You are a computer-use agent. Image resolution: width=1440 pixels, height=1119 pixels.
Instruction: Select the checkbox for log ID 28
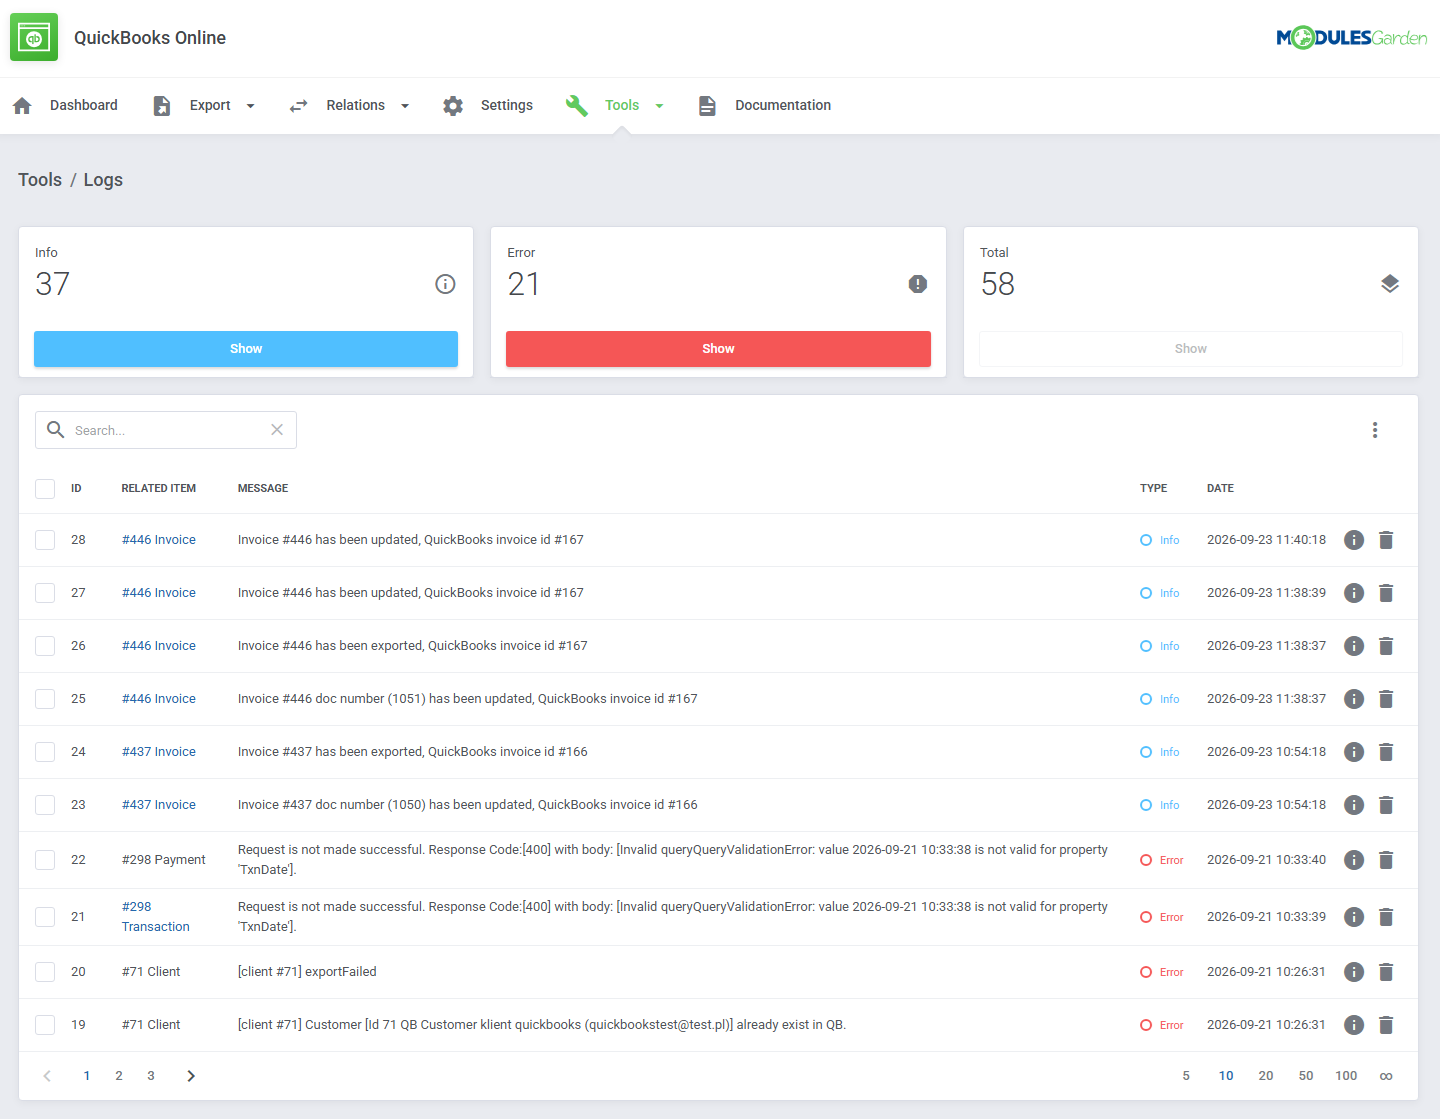(x=45, y=540)
